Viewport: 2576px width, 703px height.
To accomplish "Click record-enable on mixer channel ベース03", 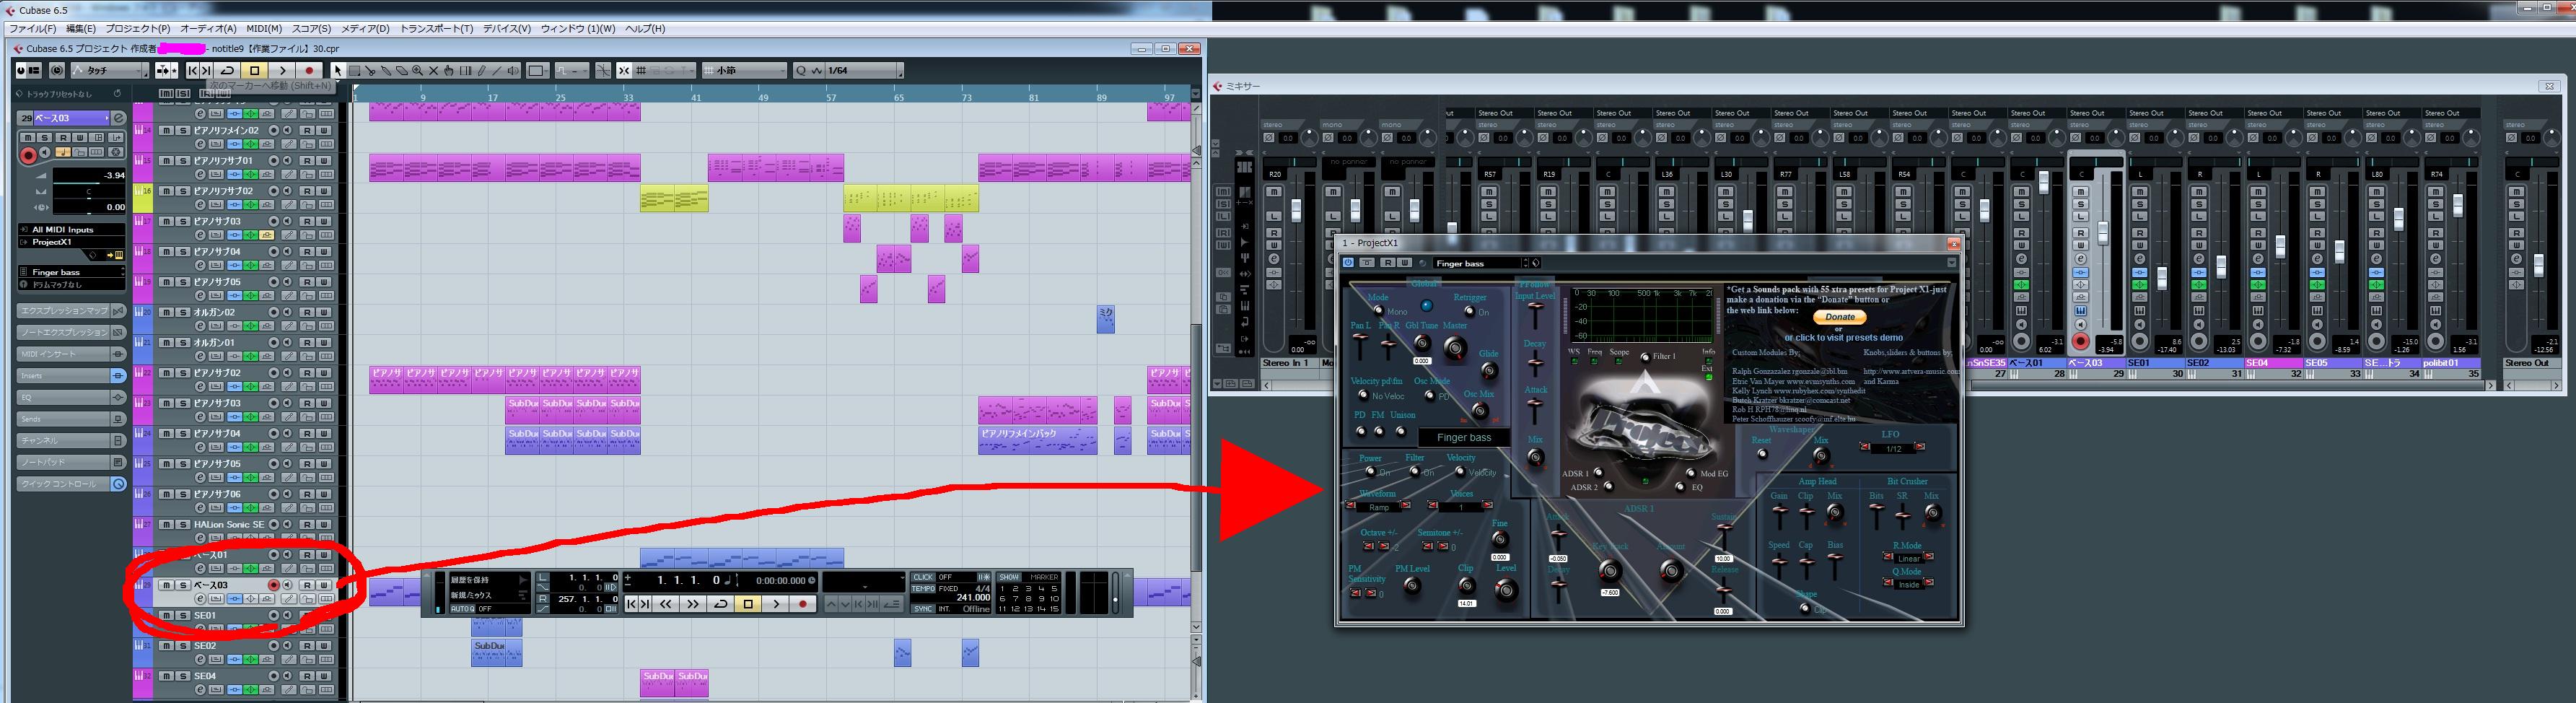I will point(2081,342).
